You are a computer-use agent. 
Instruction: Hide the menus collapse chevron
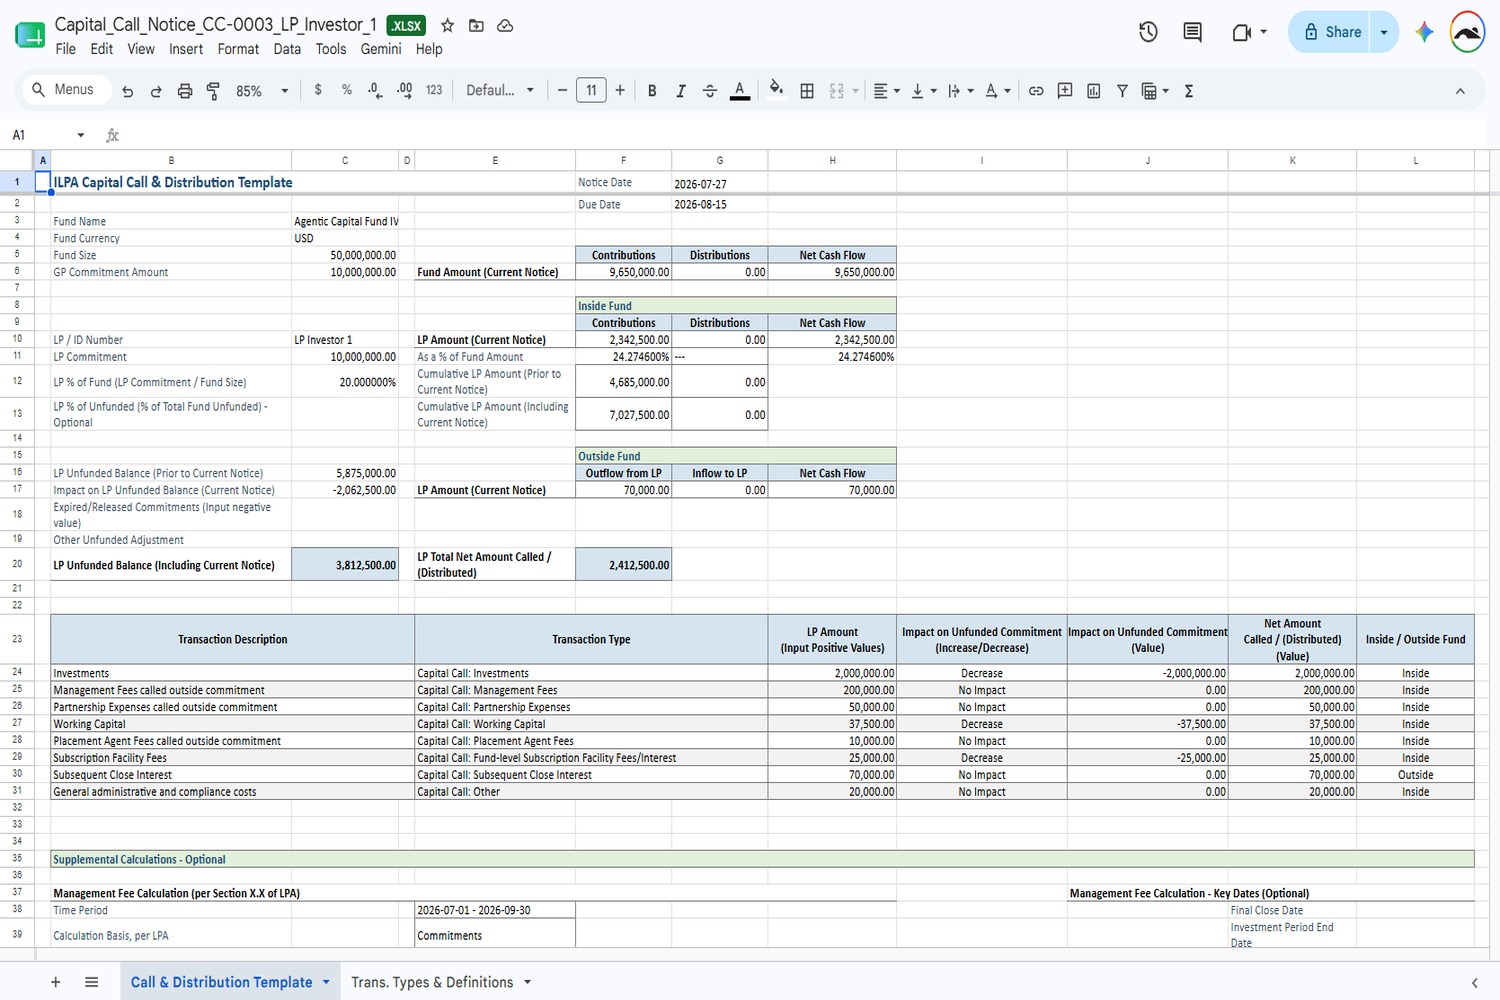coord(1460,91)
